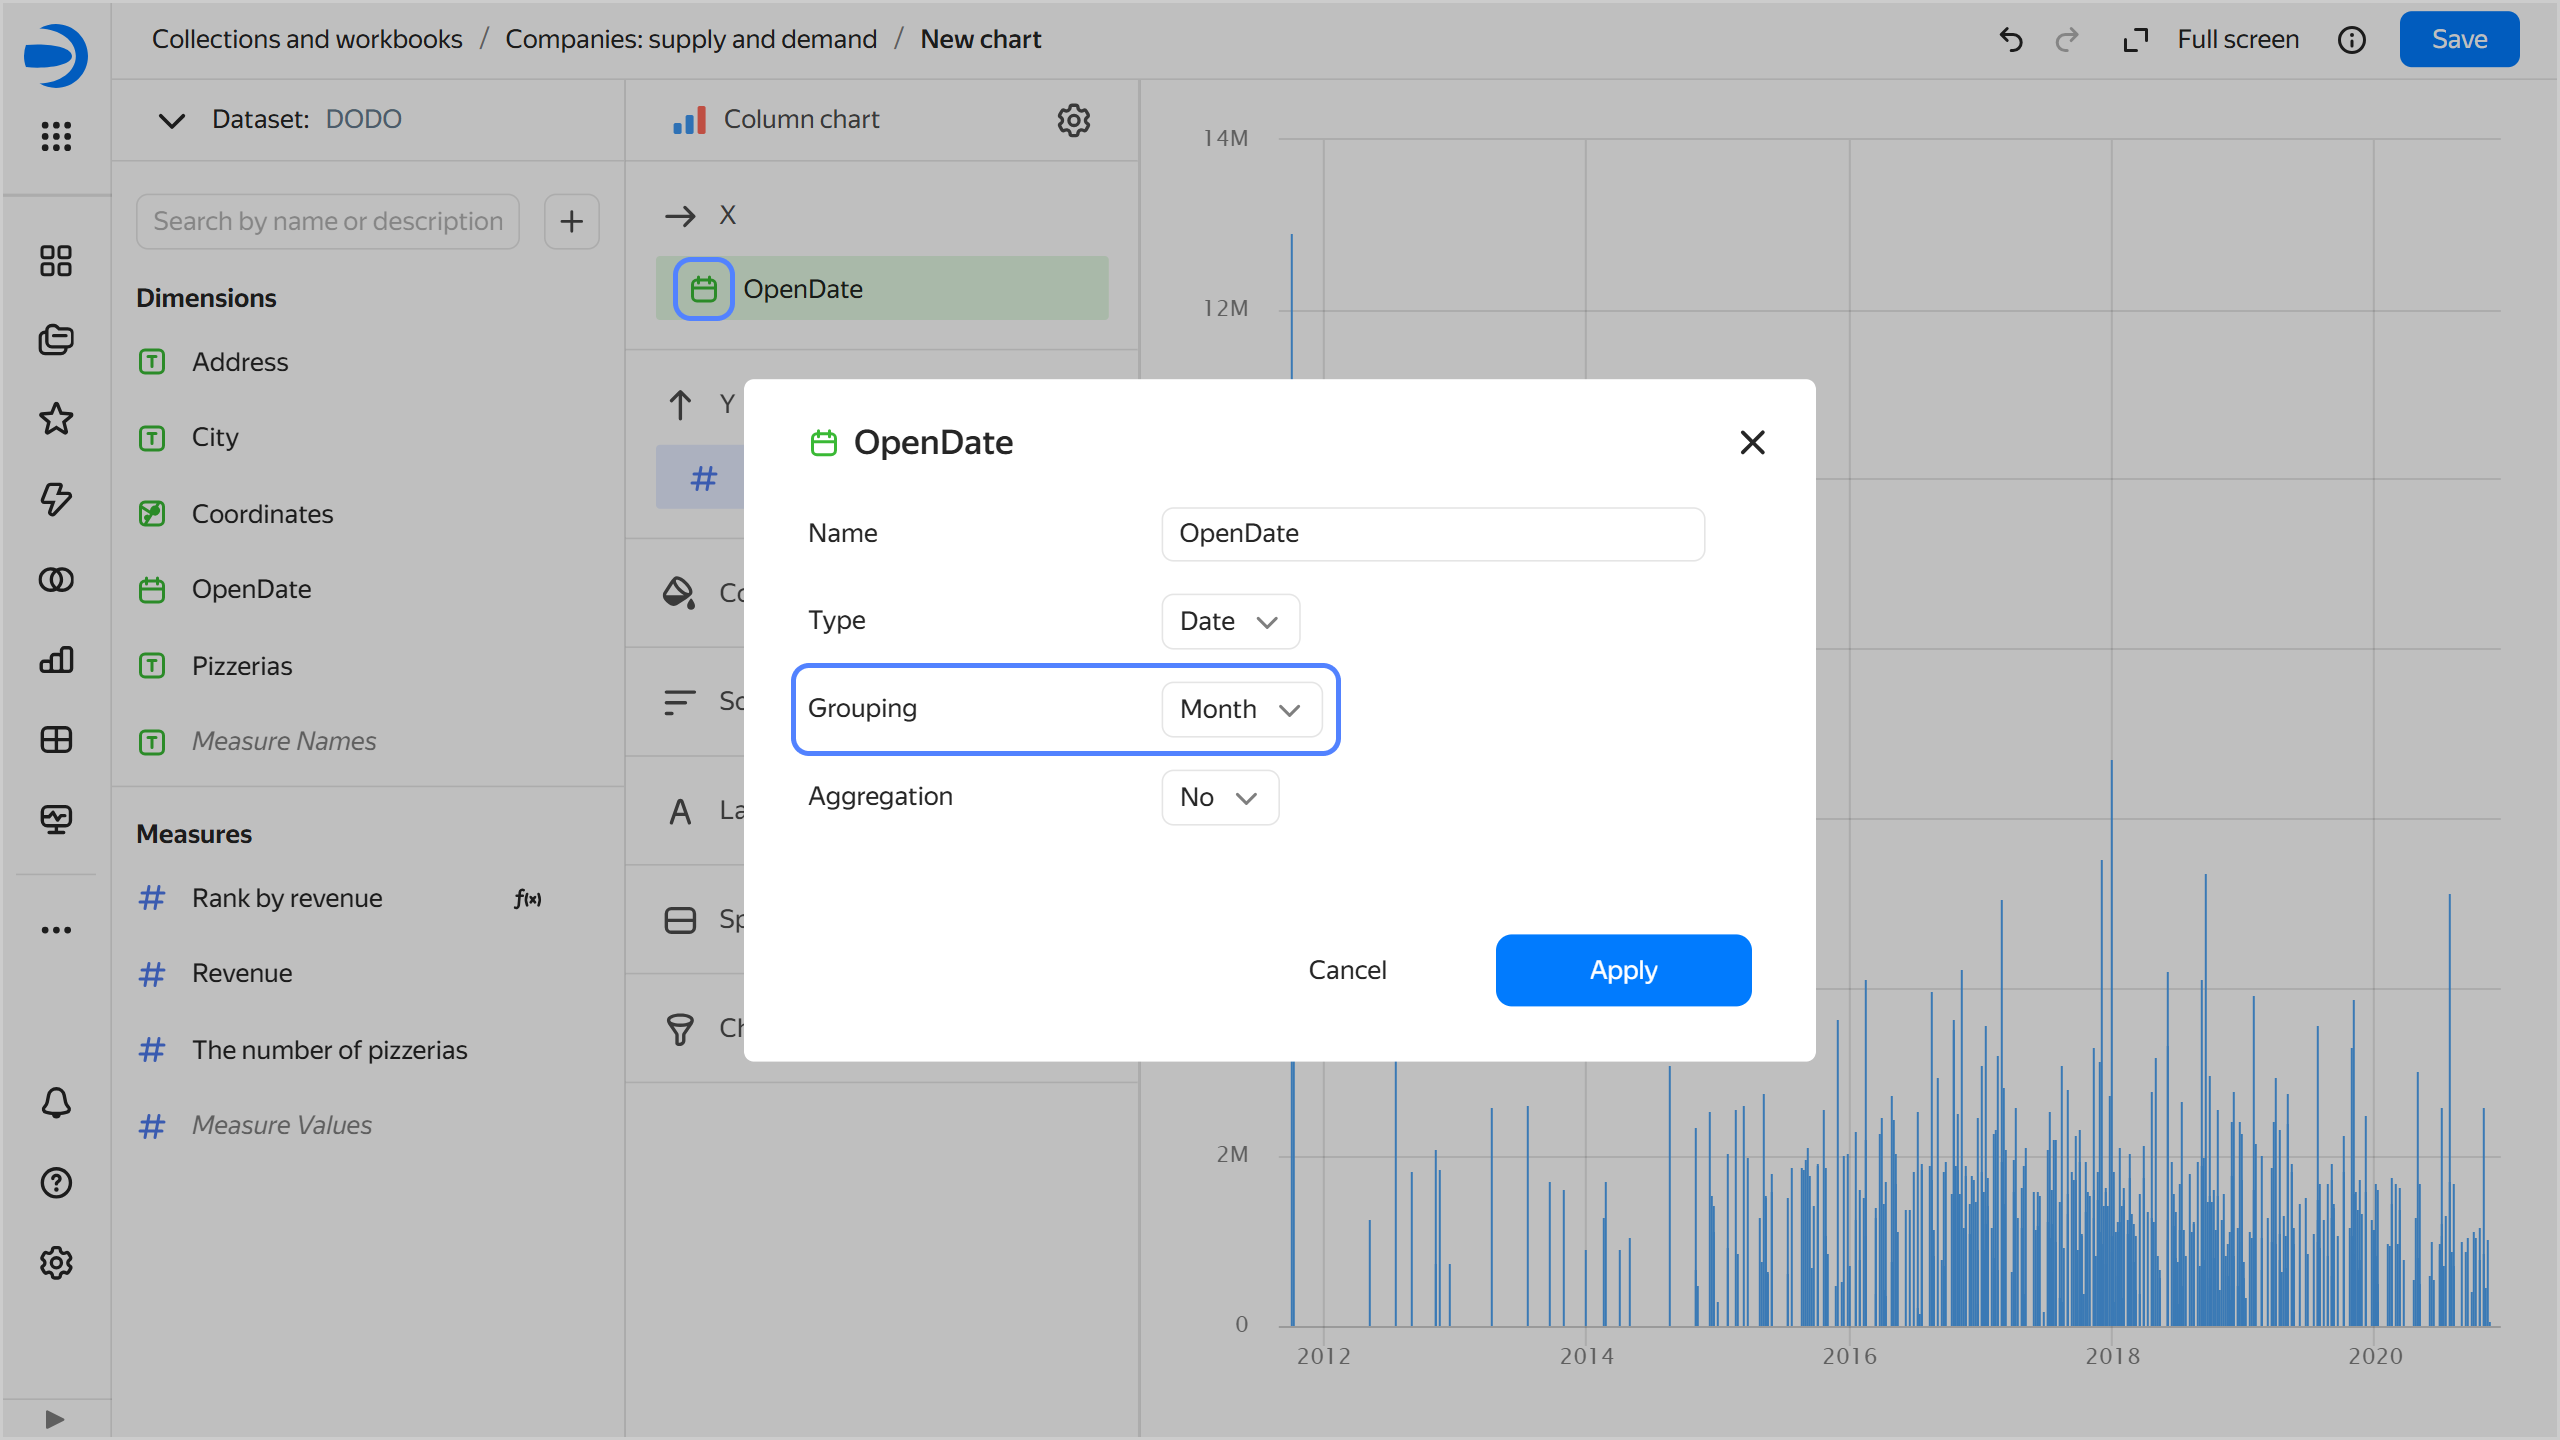Viewport: 2560px width, 1440px height.
Task: Click the Name input field
Action: (1432, 533)
